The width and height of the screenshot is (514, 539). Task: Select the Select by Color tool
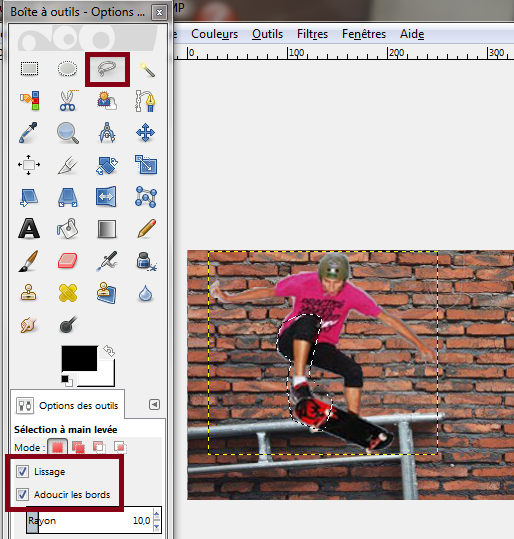click(30, 100)
